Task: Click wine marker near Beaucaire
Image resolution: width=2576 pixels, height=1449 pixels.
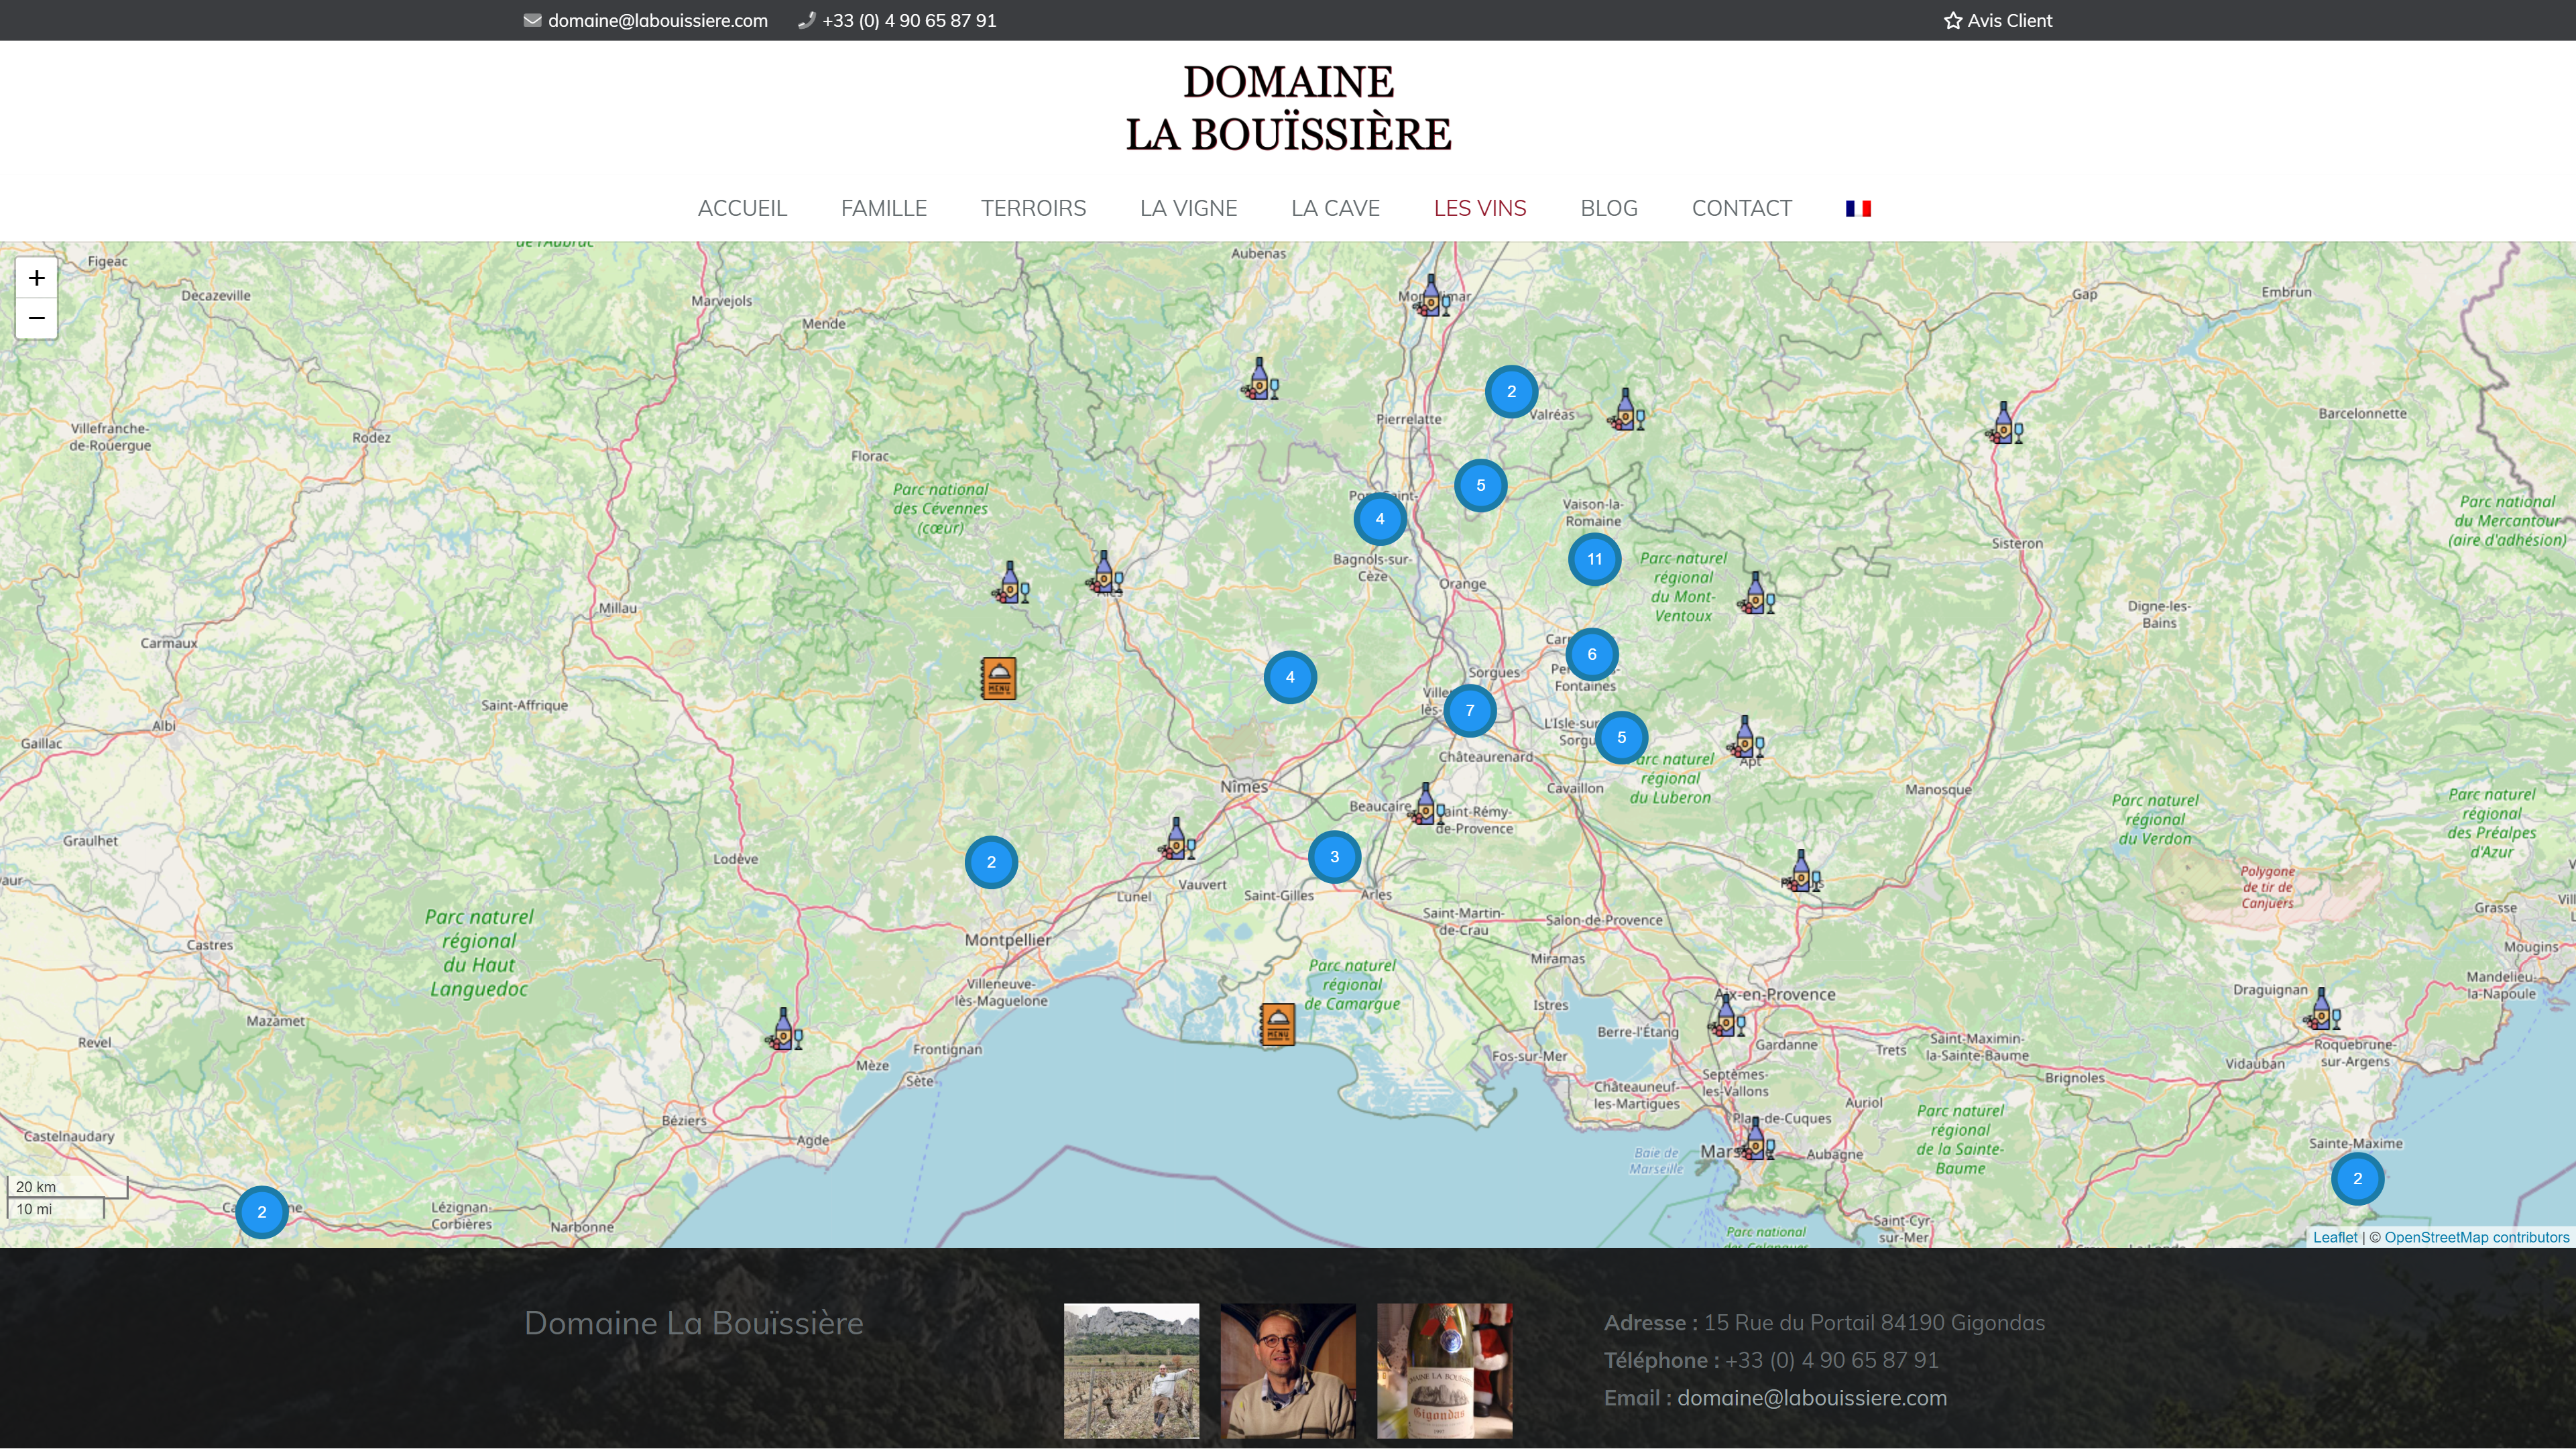Action: (x=1426, y=804)
